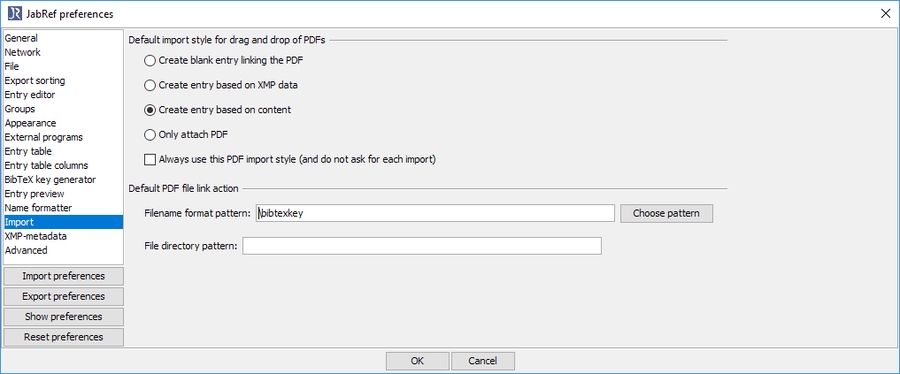This screenshot has width=900, height=374.
Task: Go to File preferences
Action: tap(63, 67)
